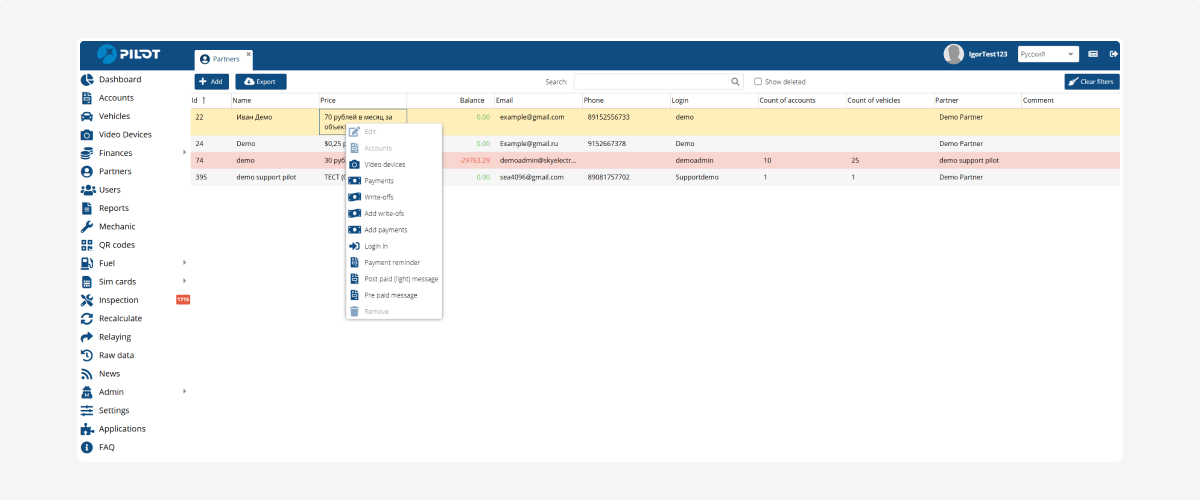Open Vehicles via the car icon
This screenshot has width=1200, height=500.
click(87, 117)
